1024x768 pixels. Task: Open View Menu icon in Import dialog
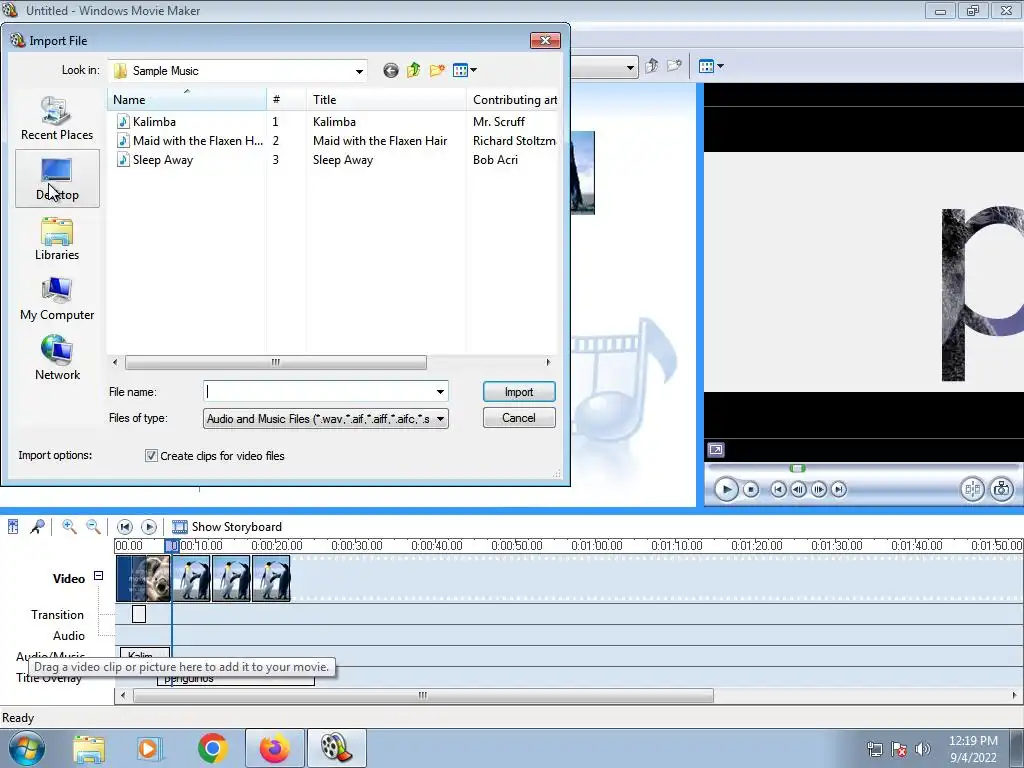[464, 70]
